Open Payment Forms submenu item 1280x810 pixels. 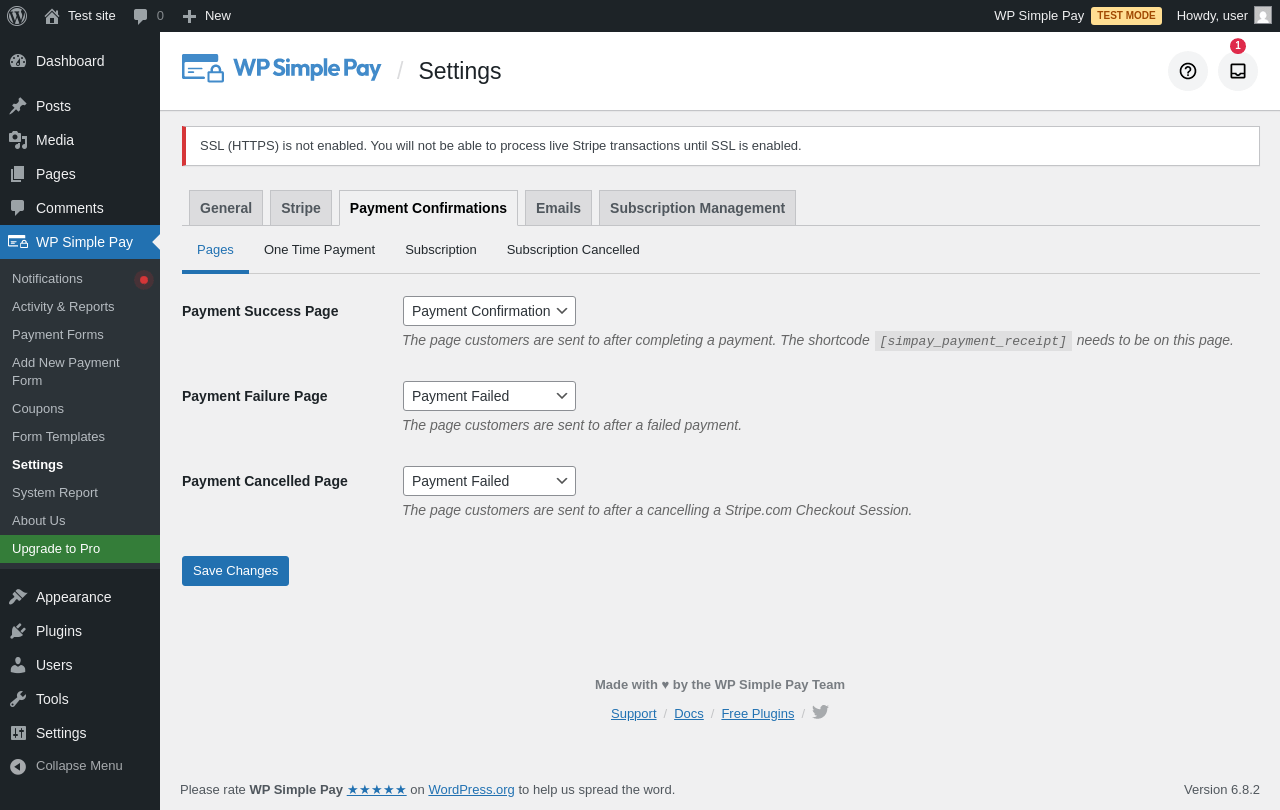[80, 335]
